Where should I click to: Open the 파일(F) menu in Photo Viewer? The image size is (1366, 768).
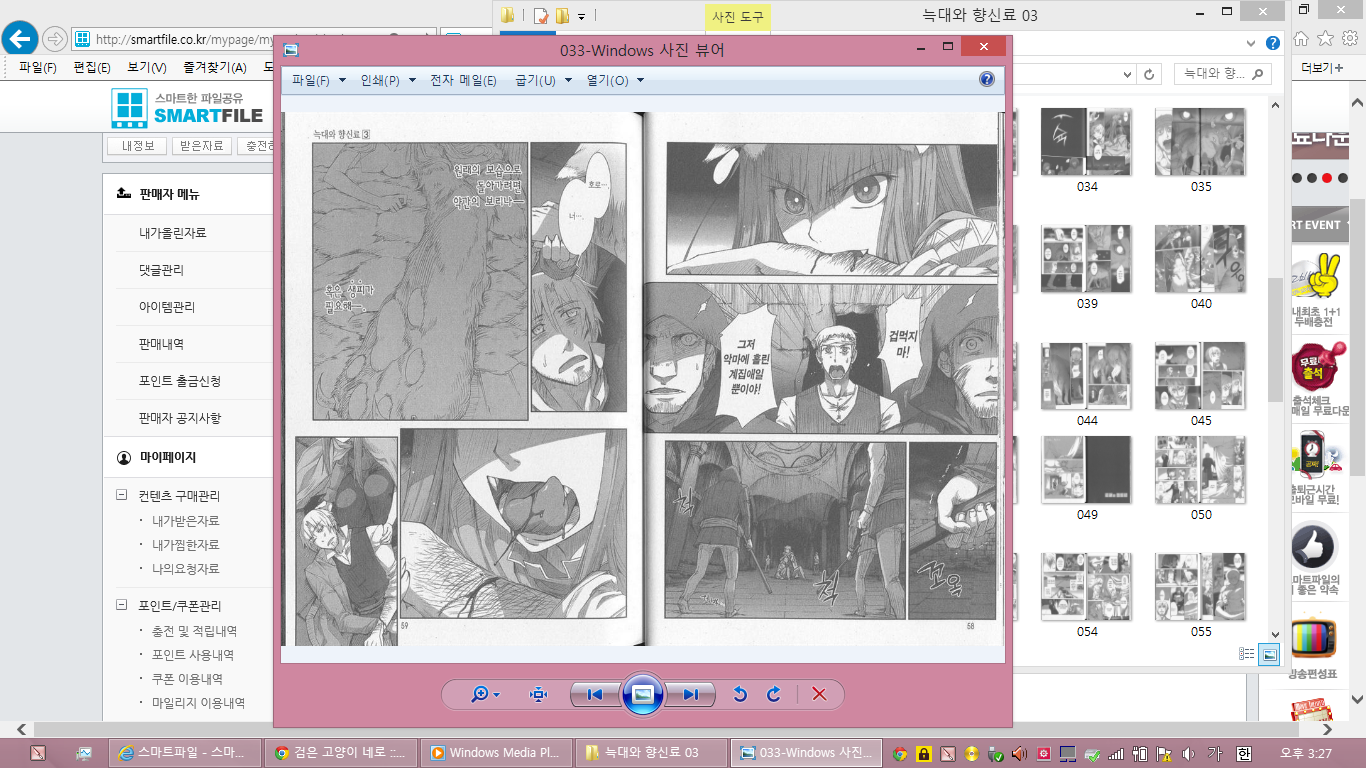click(318, 80)
